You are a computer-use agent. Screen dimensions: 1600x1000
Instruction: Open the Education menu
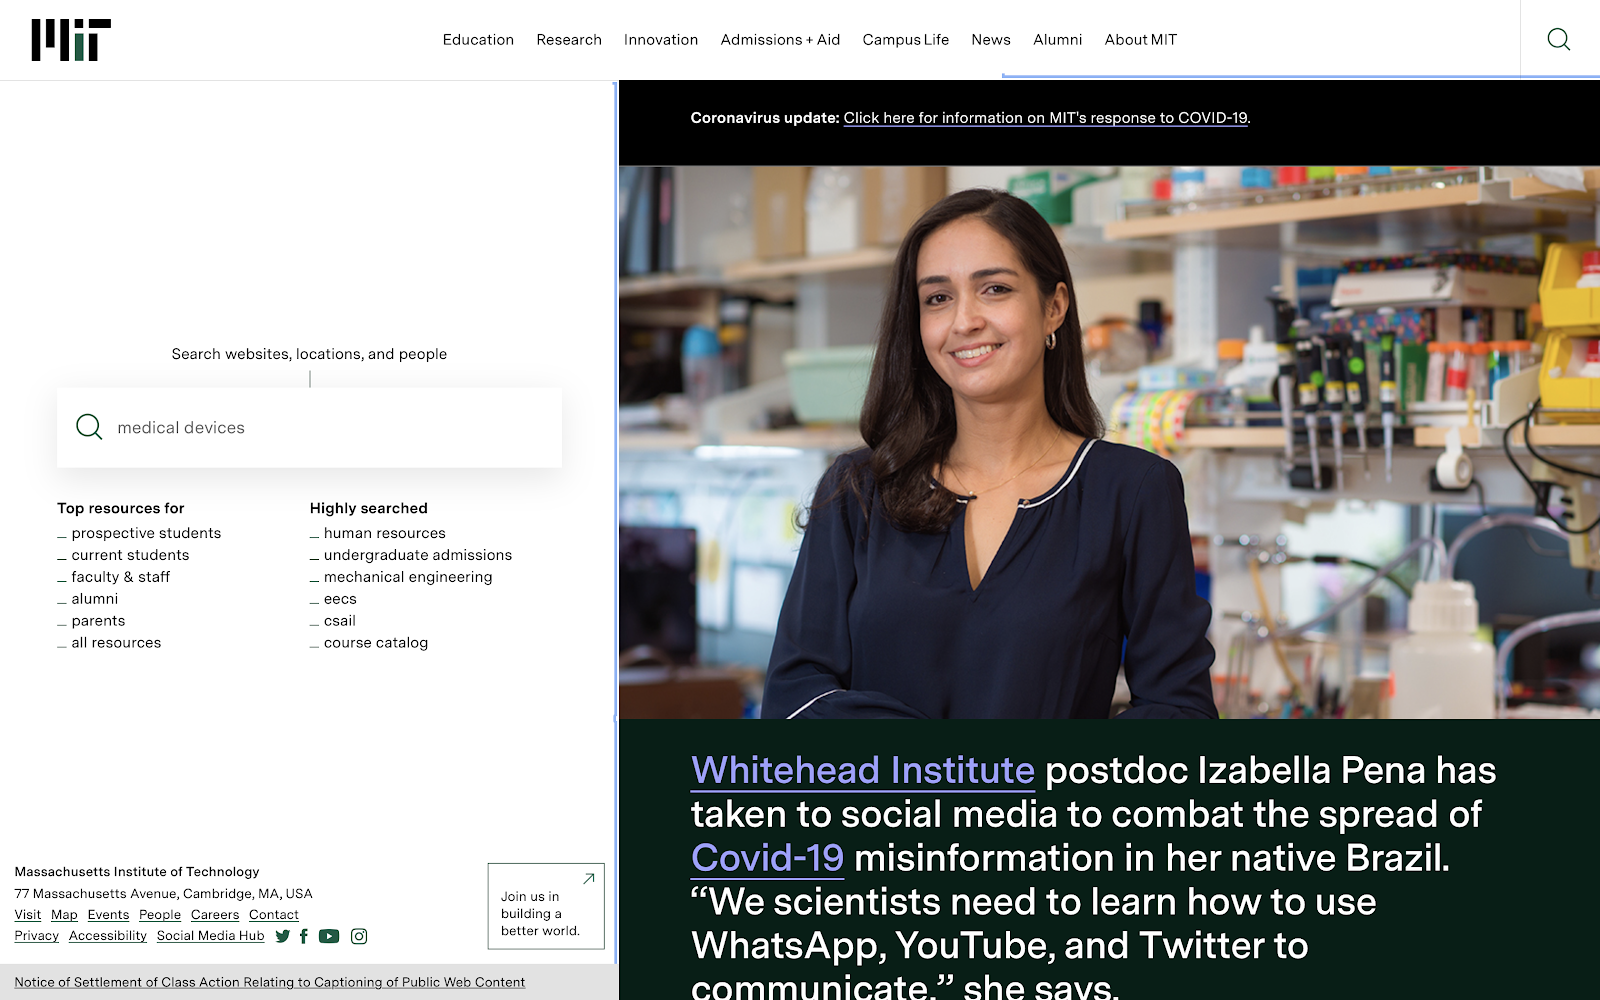(x=478, y=40)
